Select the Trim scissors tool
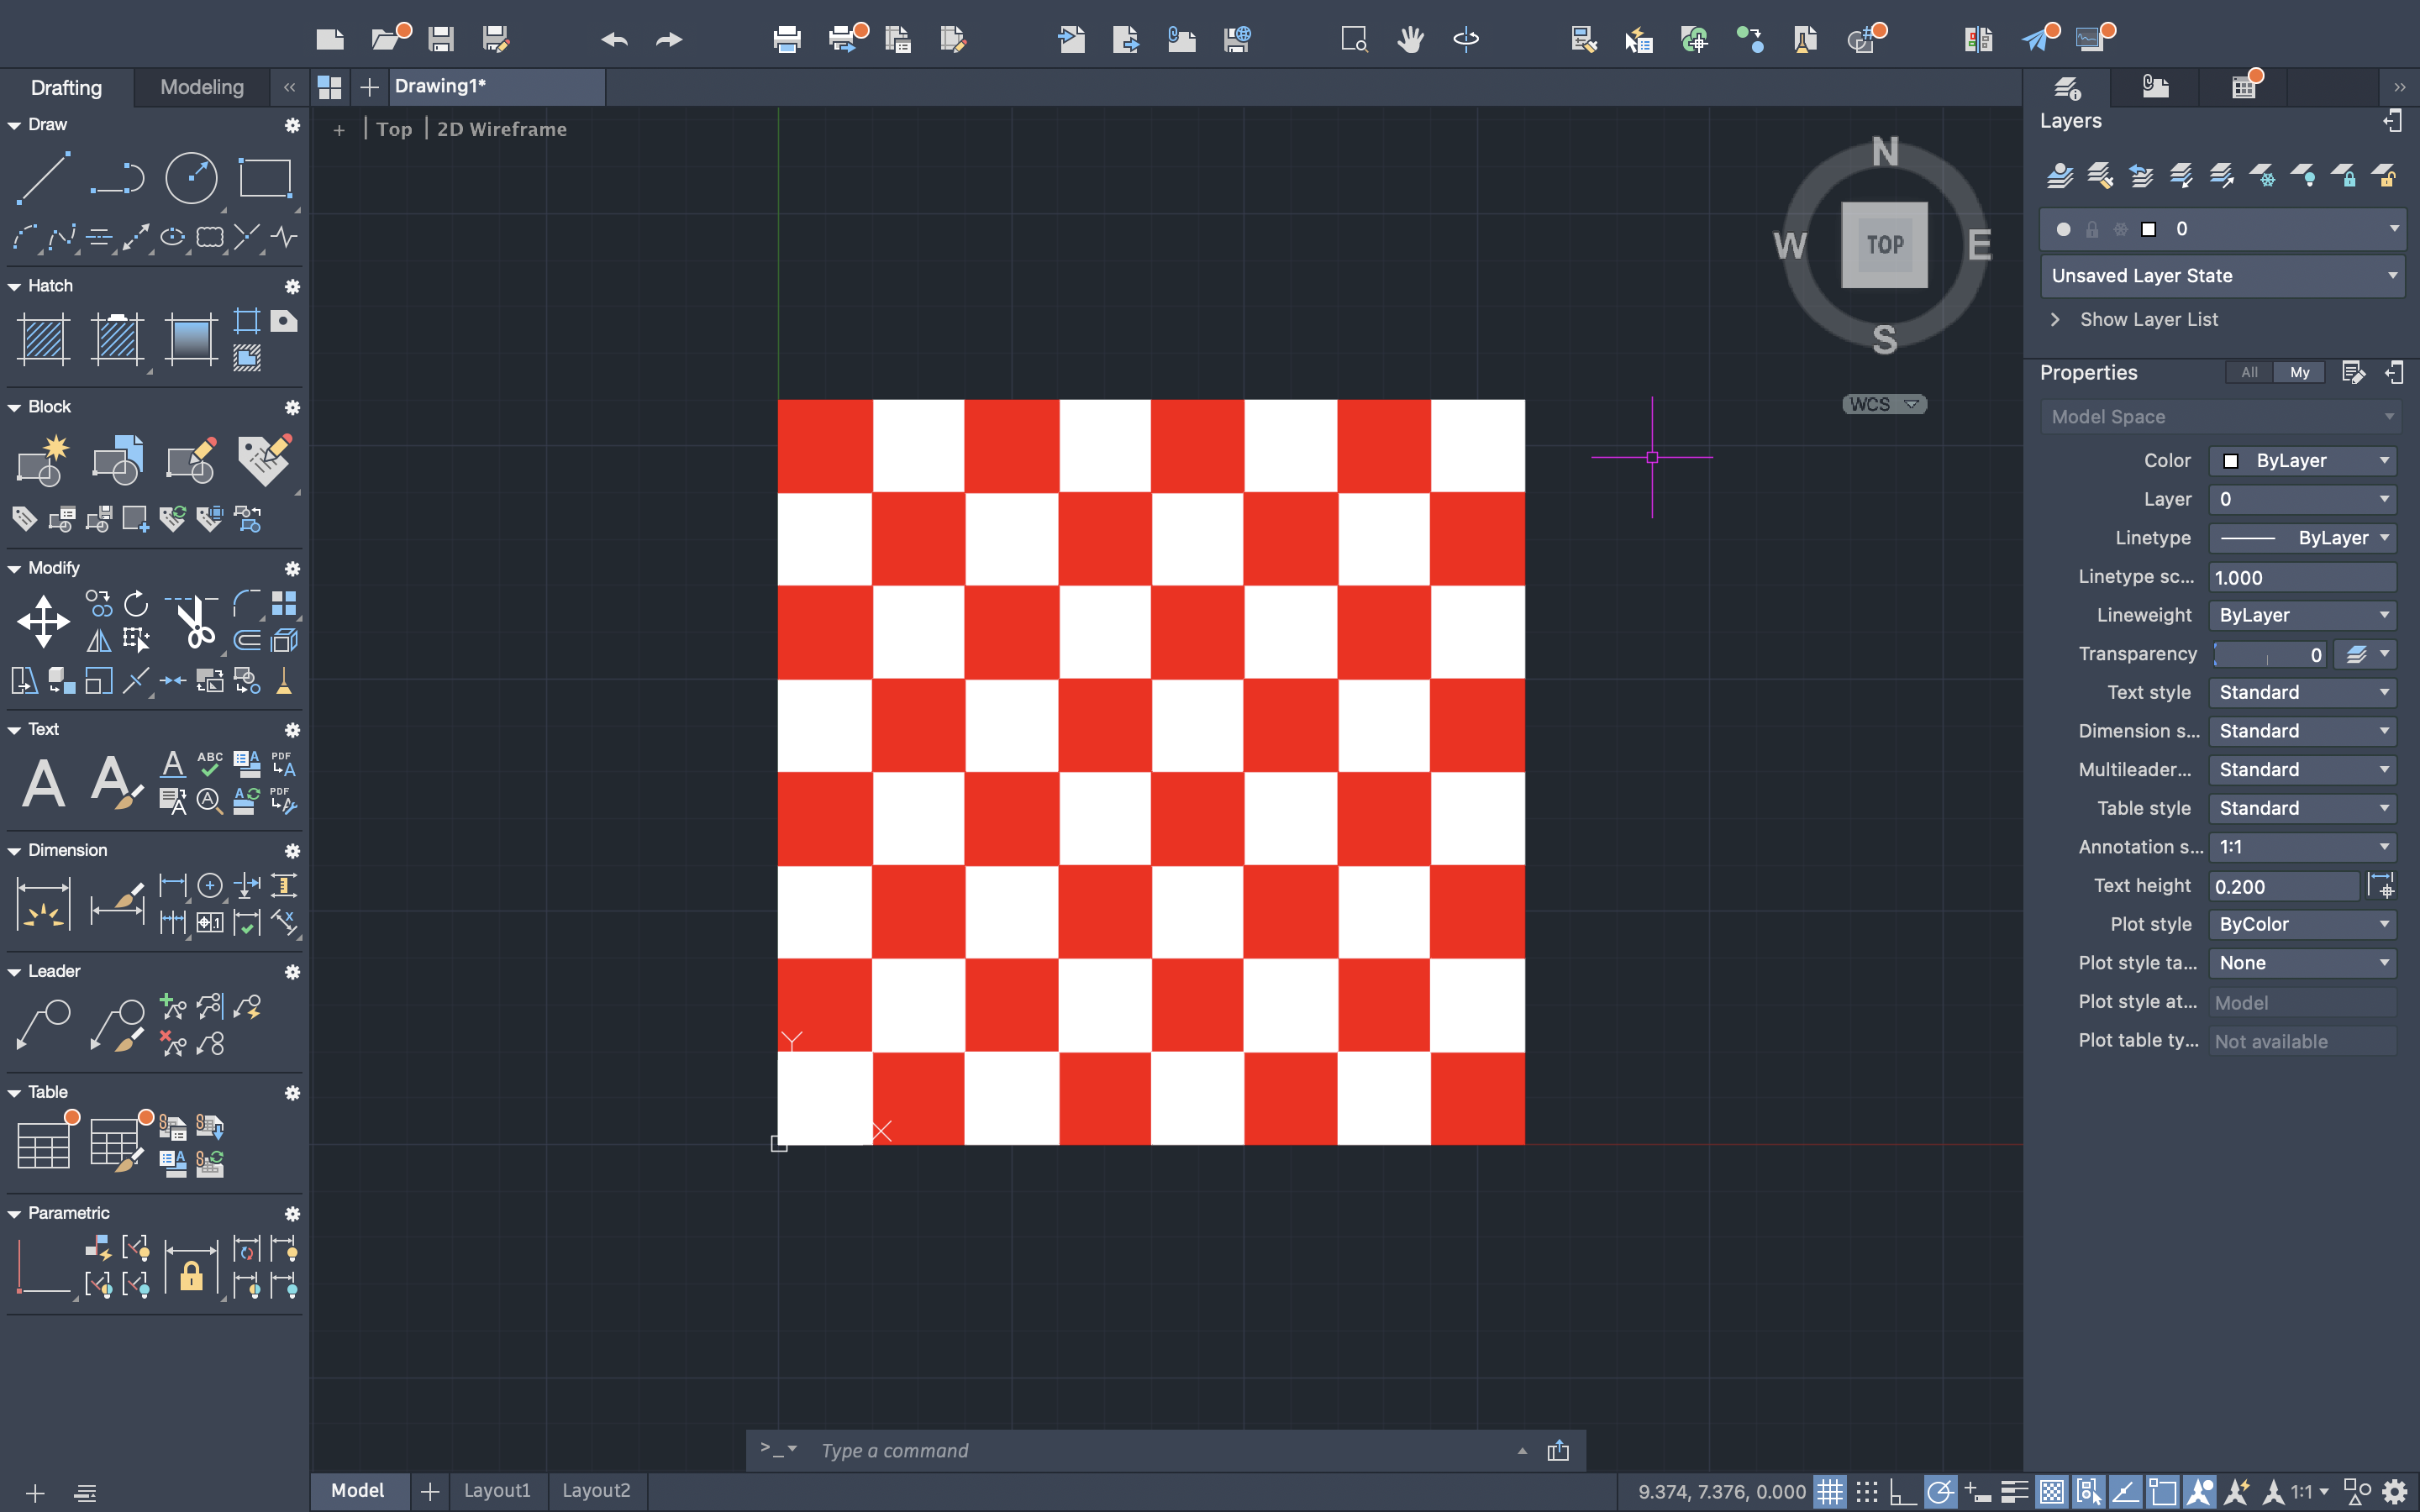2420x1512 pixels. (194, 621)
